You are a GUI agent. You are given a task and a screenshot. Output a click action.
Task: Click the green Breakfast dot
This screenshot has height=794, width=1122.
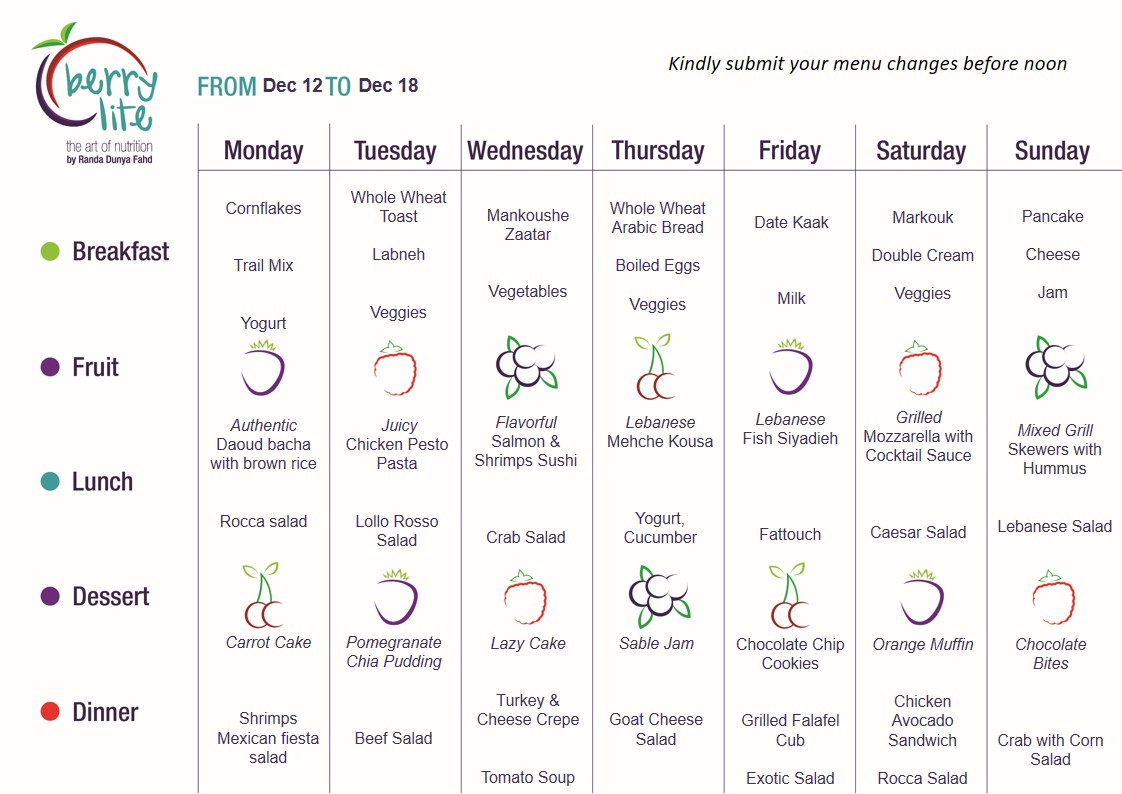pyautogui.click(x=50, y=251)
